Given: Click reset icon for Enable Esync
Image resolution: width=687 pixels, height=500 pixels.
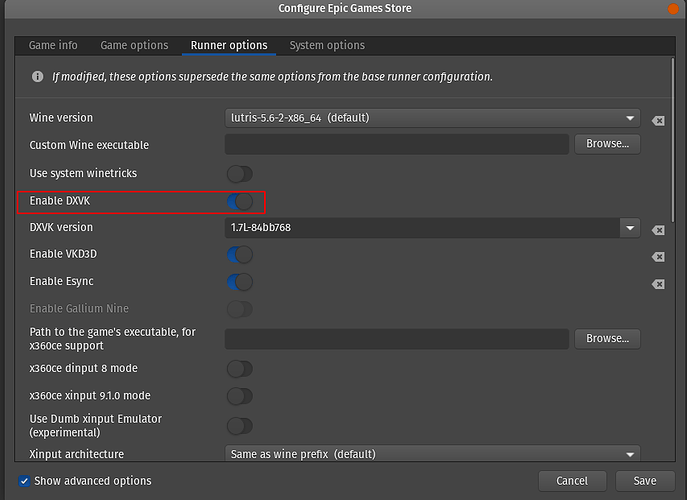Looking at the screenshot, I should (x=658, y=284).
